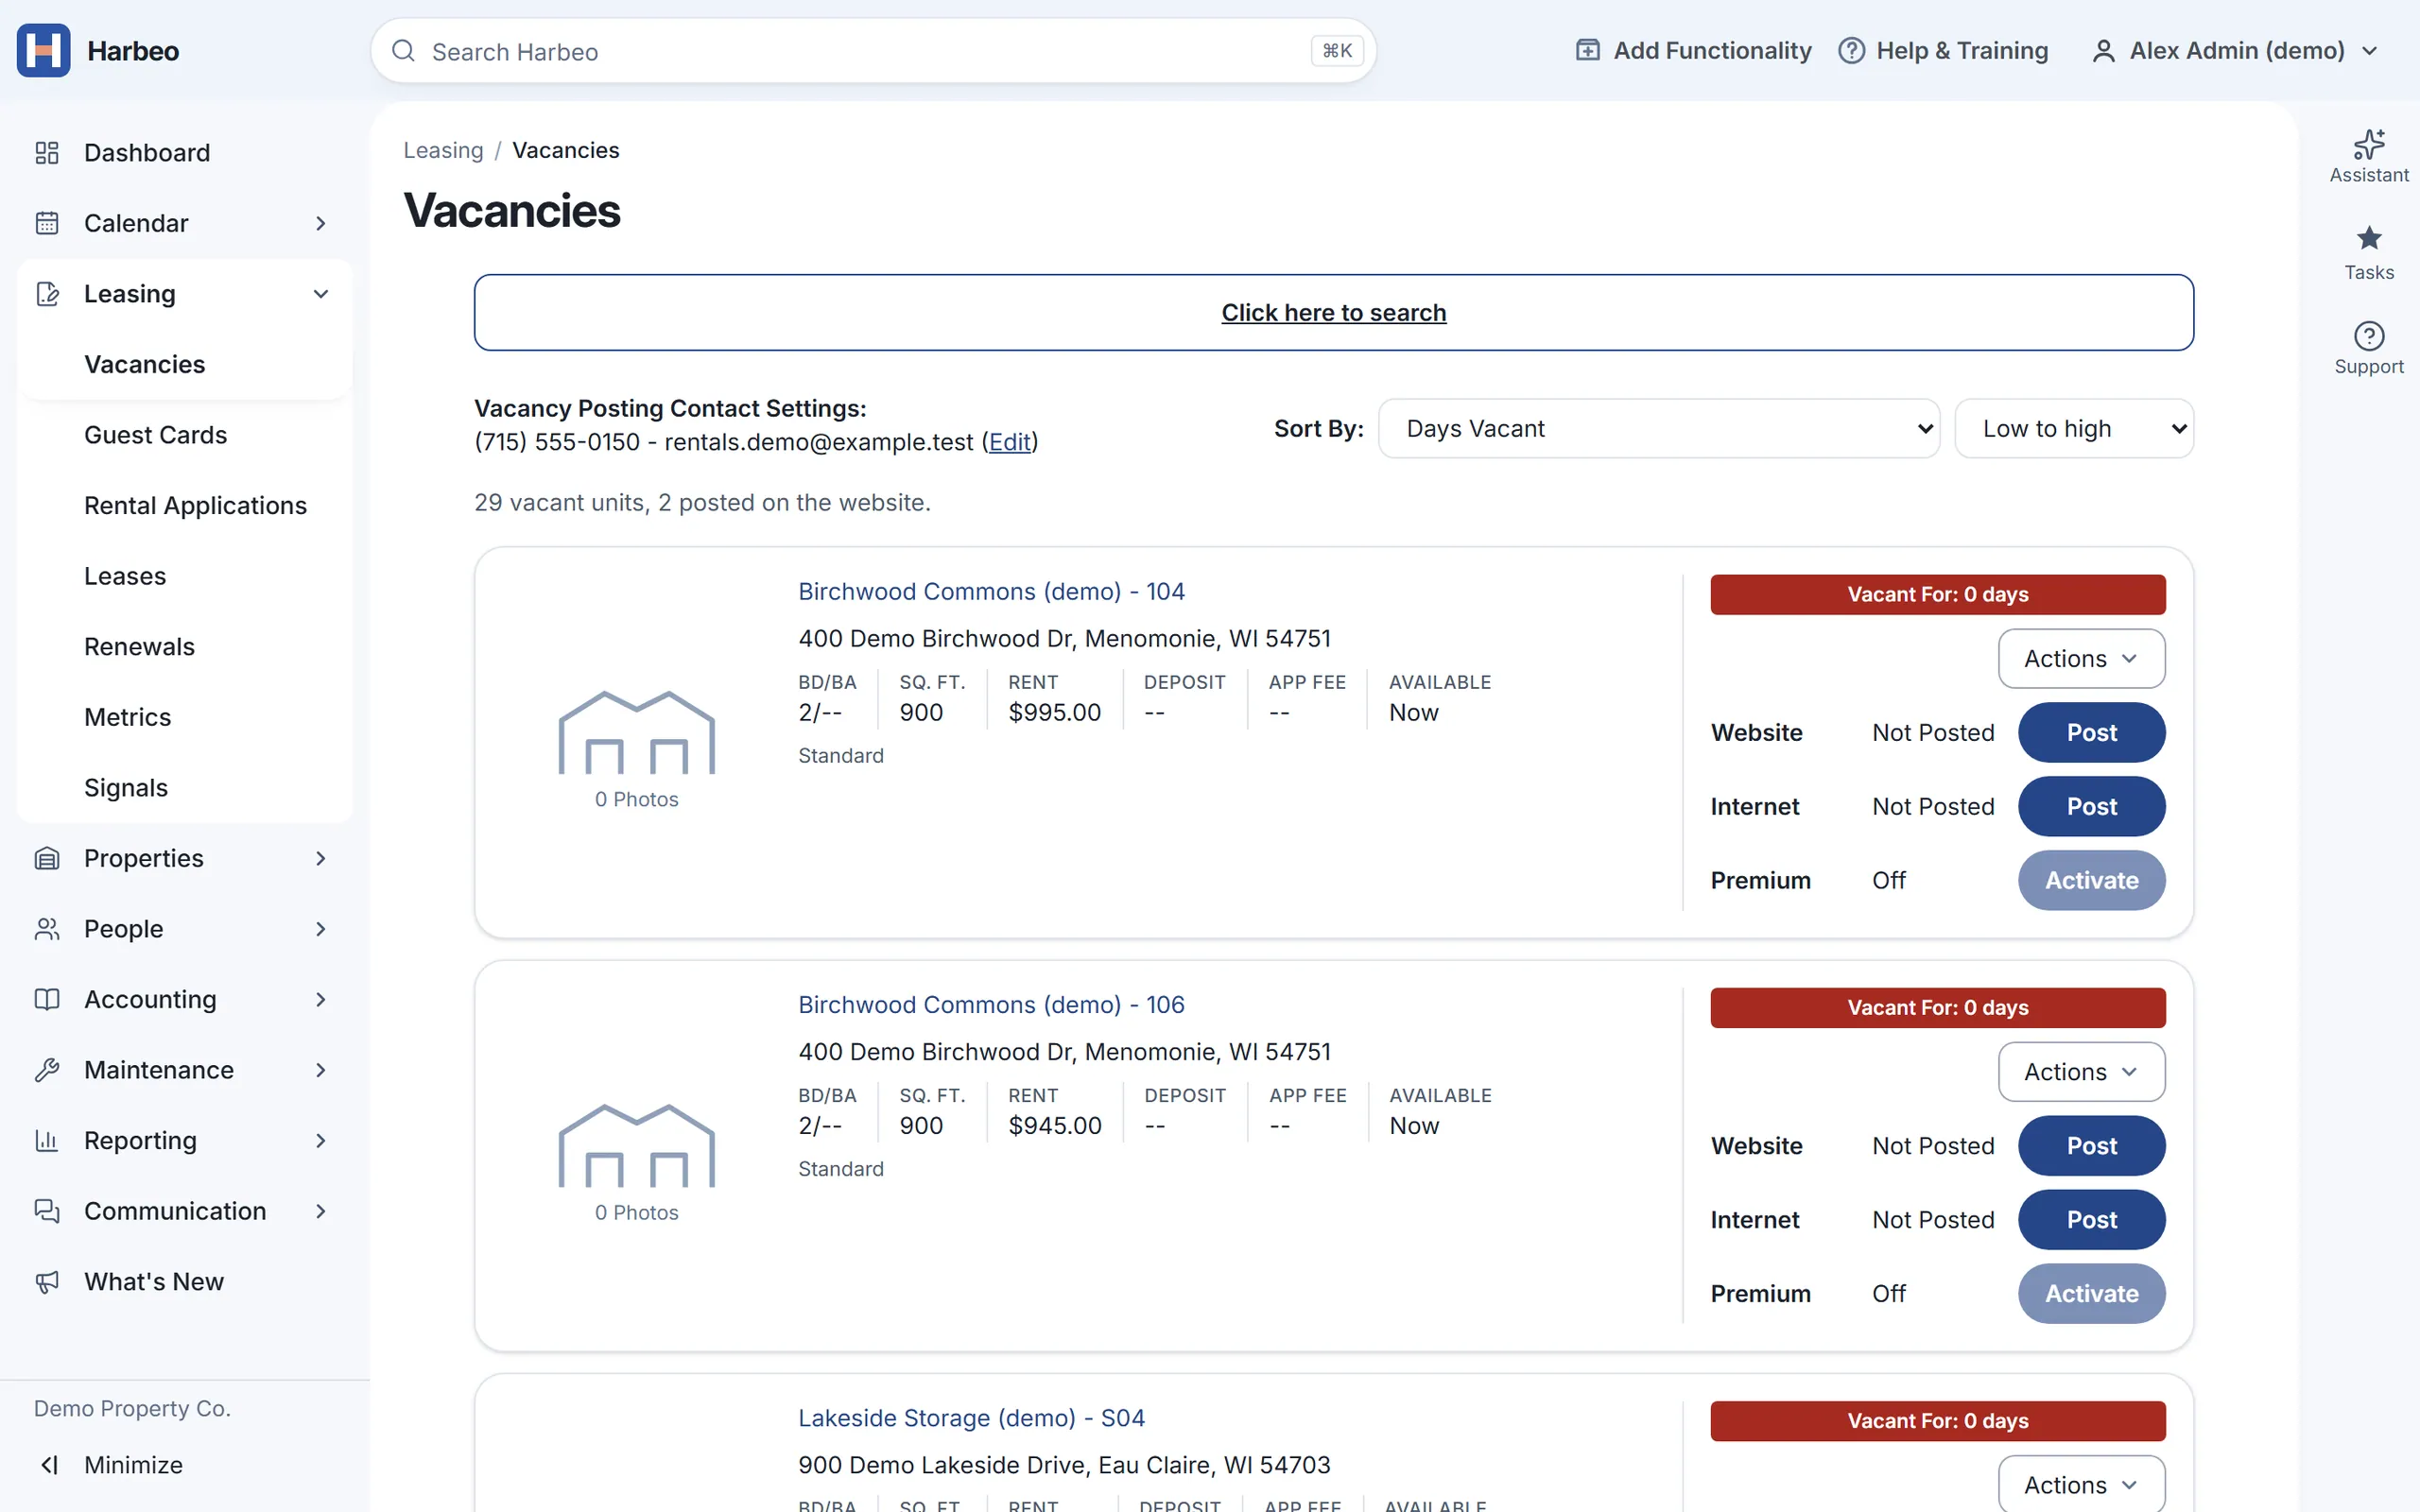Open Guest Cards in the sidebar
The height and width of the screenshot is (1512, 2420).
coord(156,435)
